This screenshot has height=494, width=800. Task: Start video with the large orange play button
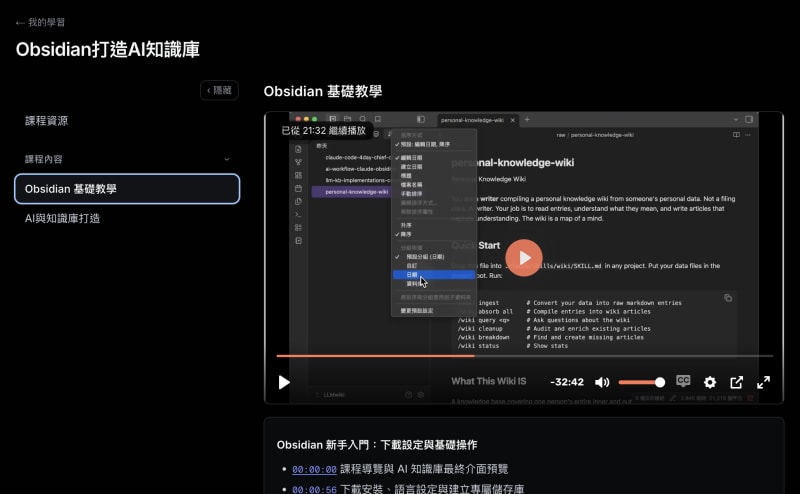[x=524, y=258]
